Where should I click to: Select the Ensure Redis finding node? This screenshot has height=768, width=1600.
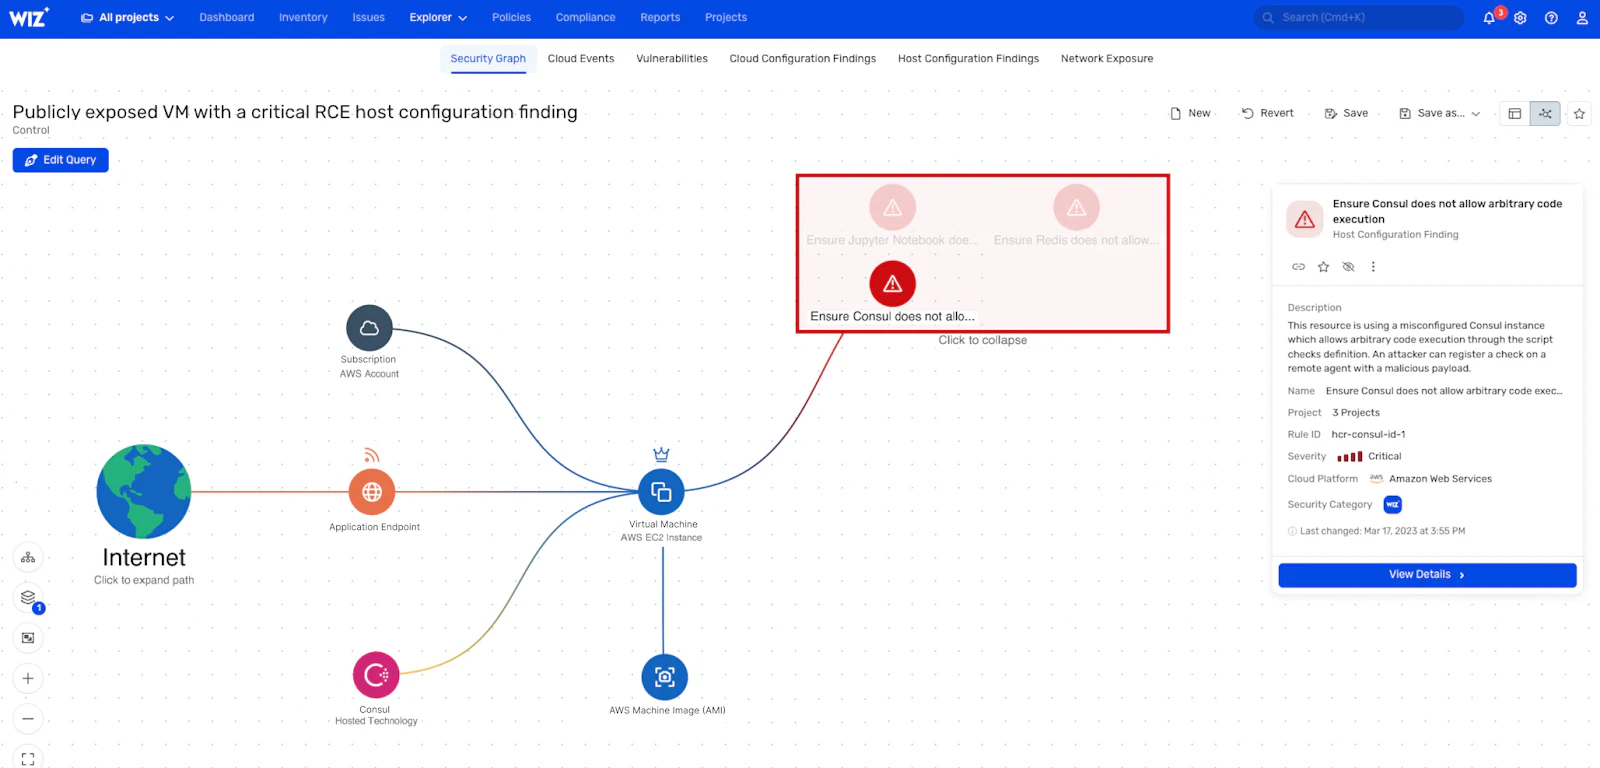click(1076, 208)
